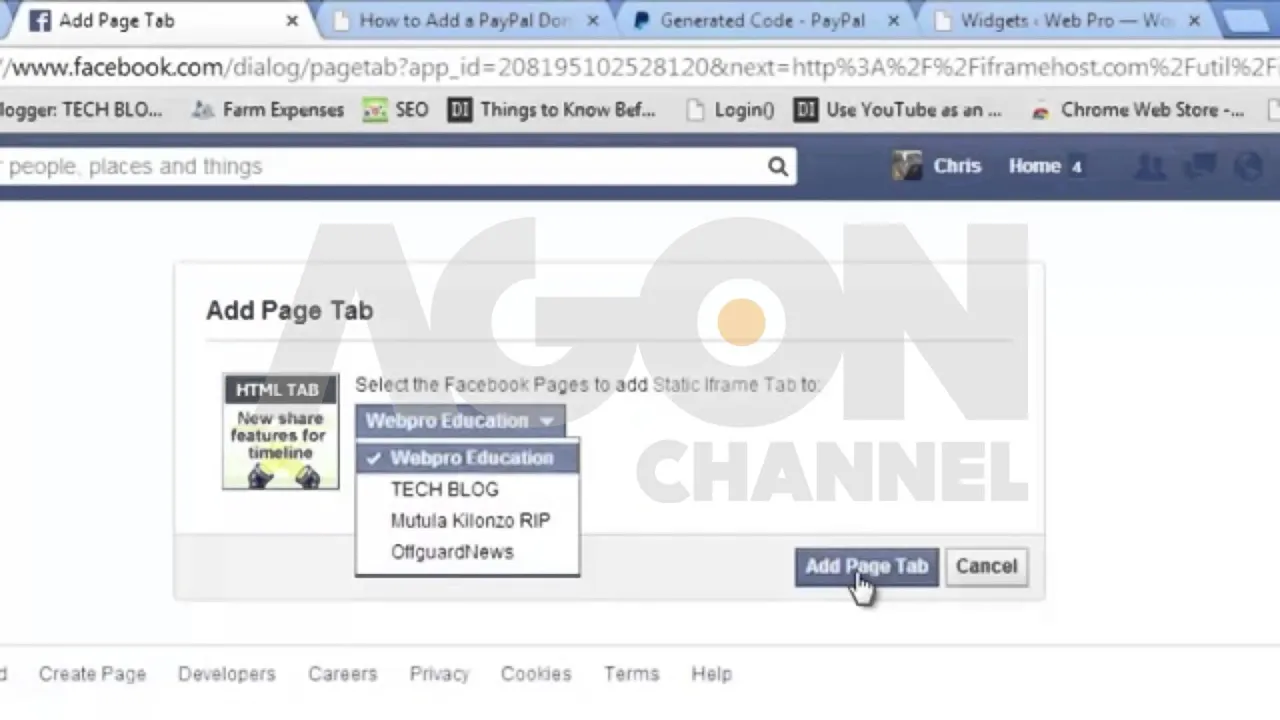This screenshot has height=720, width=1280.
Task: Open the Terms footer link
Action: coord(631,674)
